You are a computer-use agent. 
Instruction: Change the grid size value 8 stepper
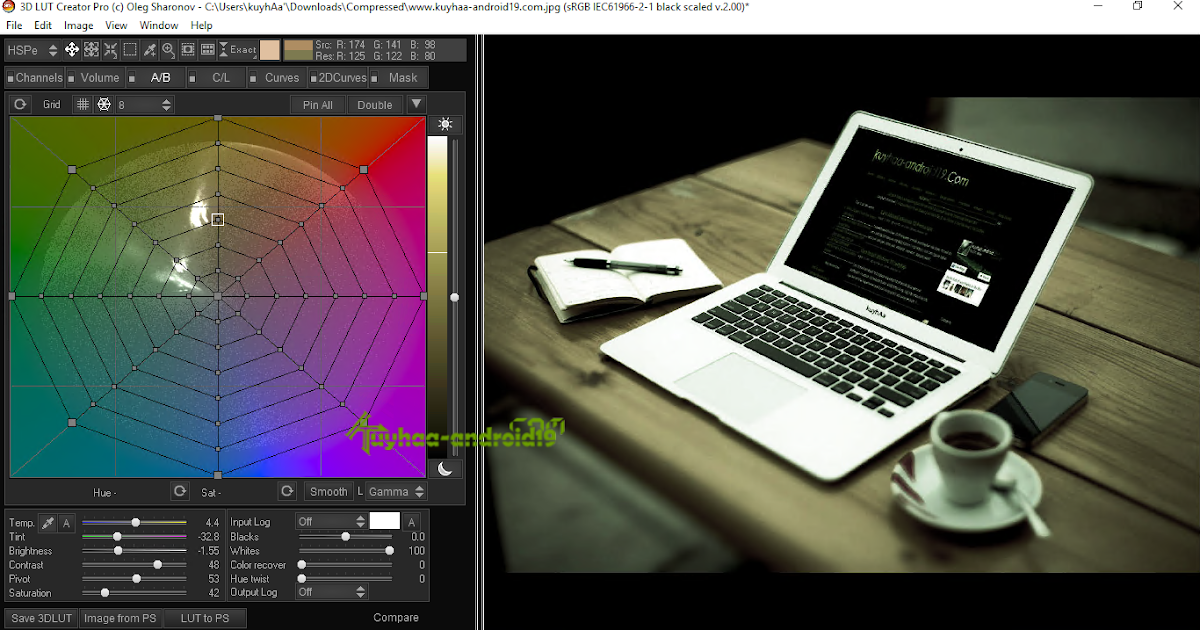tap(167, 104)
